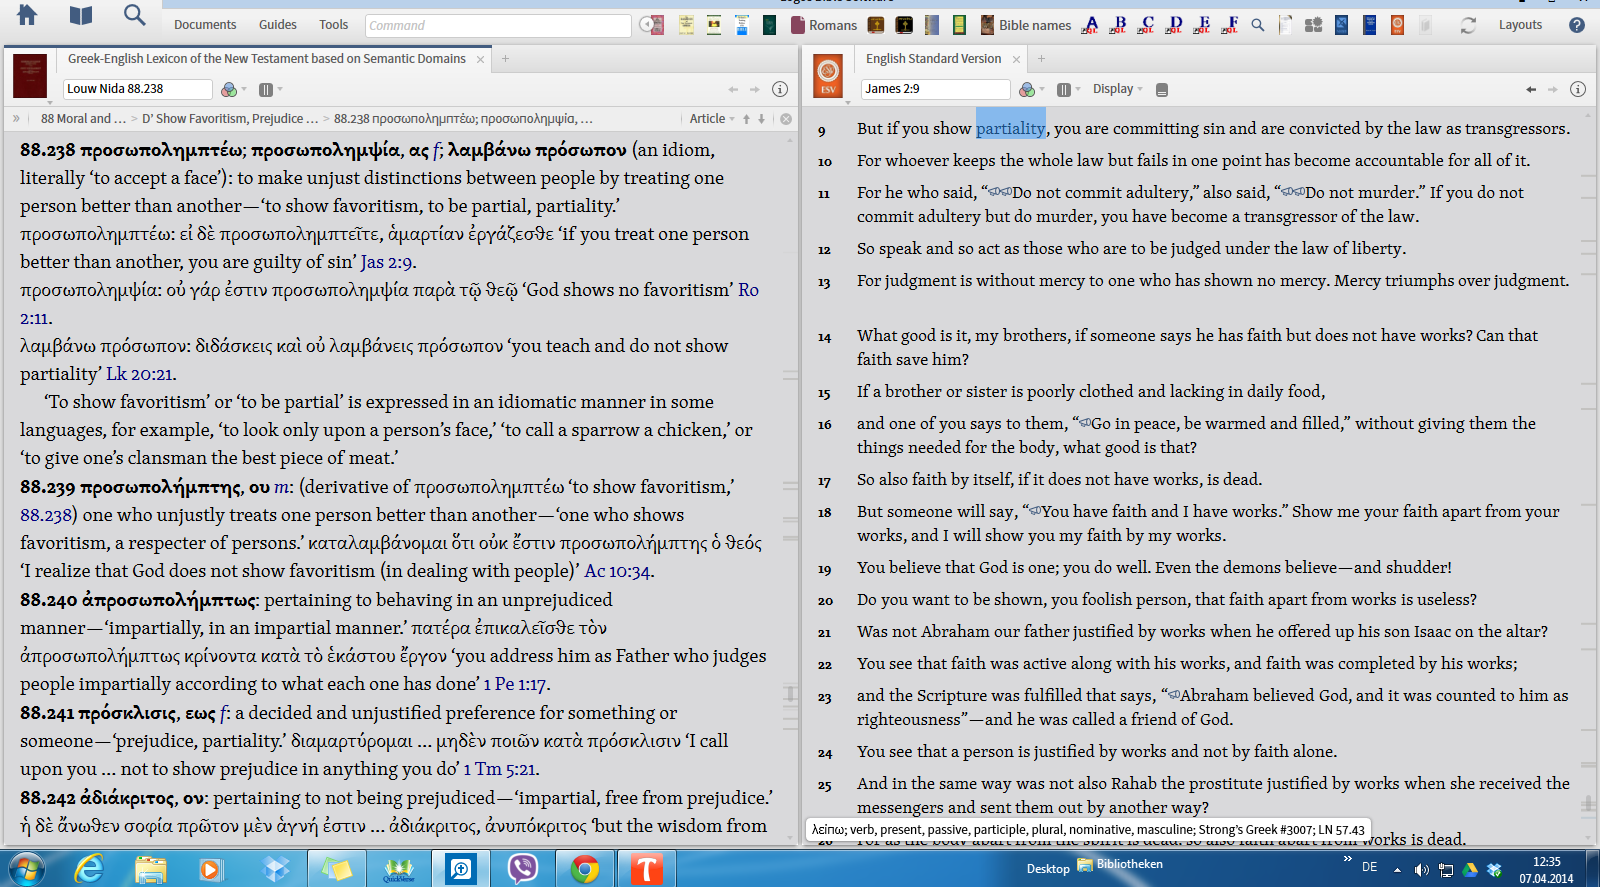Go back in Lexicon panel history
Image resolution: width=1600 pixels, height=887 pixels.
pos(733,89)
